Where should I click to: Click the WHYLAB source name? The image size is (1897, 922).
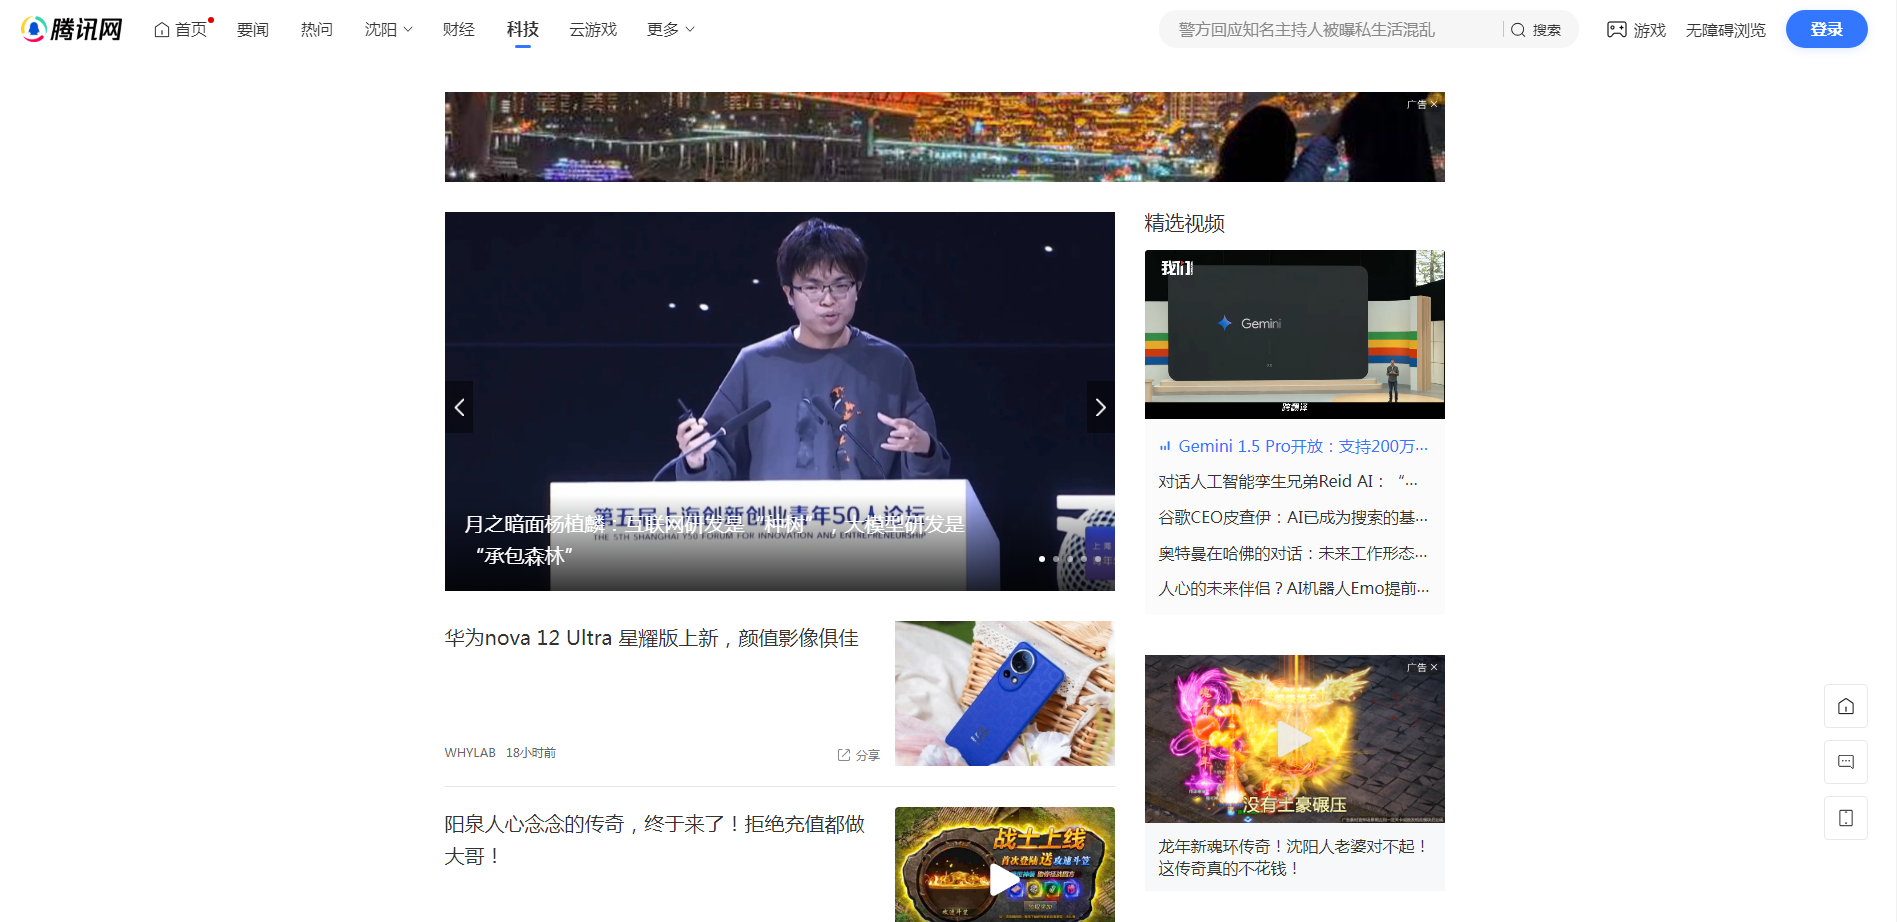(470, 753)
